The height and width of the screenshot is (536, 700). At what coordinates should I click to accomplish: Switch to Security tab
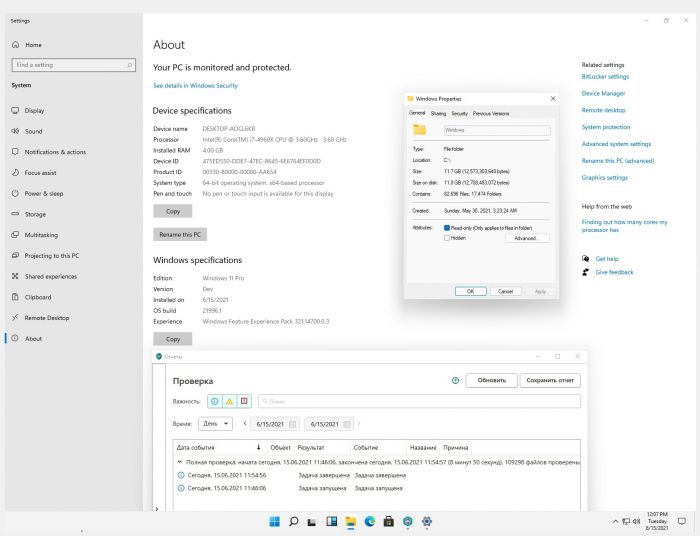coord(459,114)
